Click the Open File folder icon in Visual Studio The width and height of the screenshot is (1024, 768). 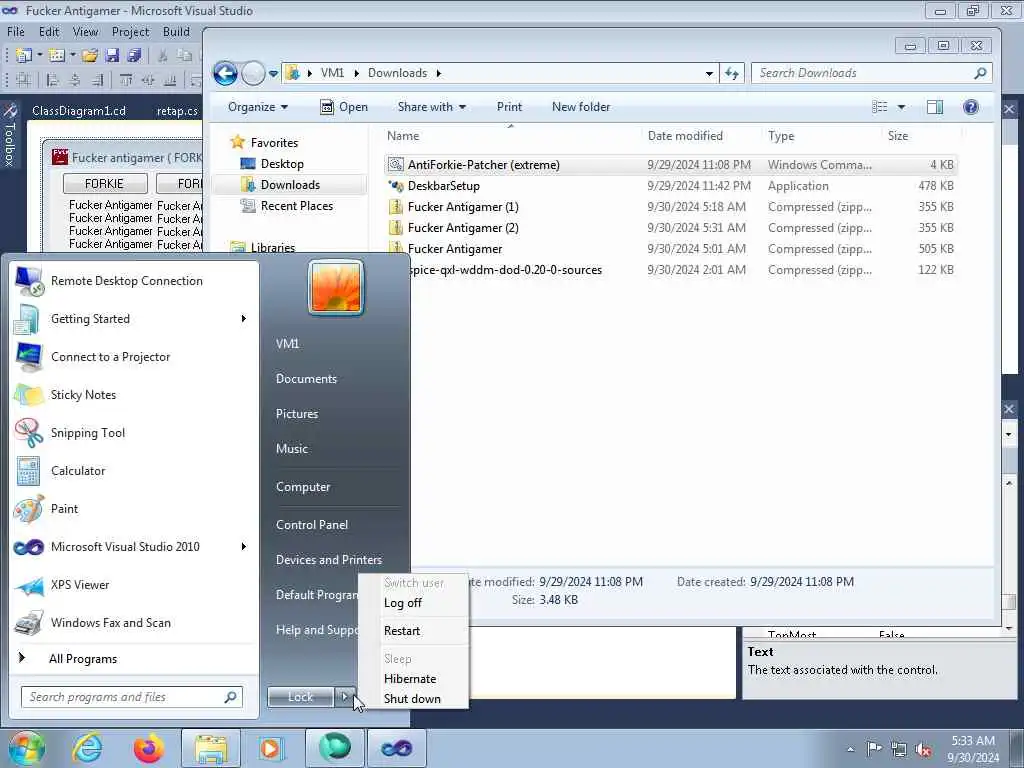tap(90, 56)
